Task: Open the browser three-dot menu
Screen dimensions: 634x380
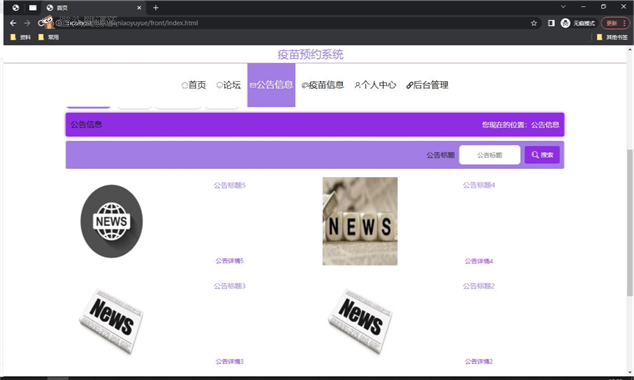Action: [x=624, y=23]
